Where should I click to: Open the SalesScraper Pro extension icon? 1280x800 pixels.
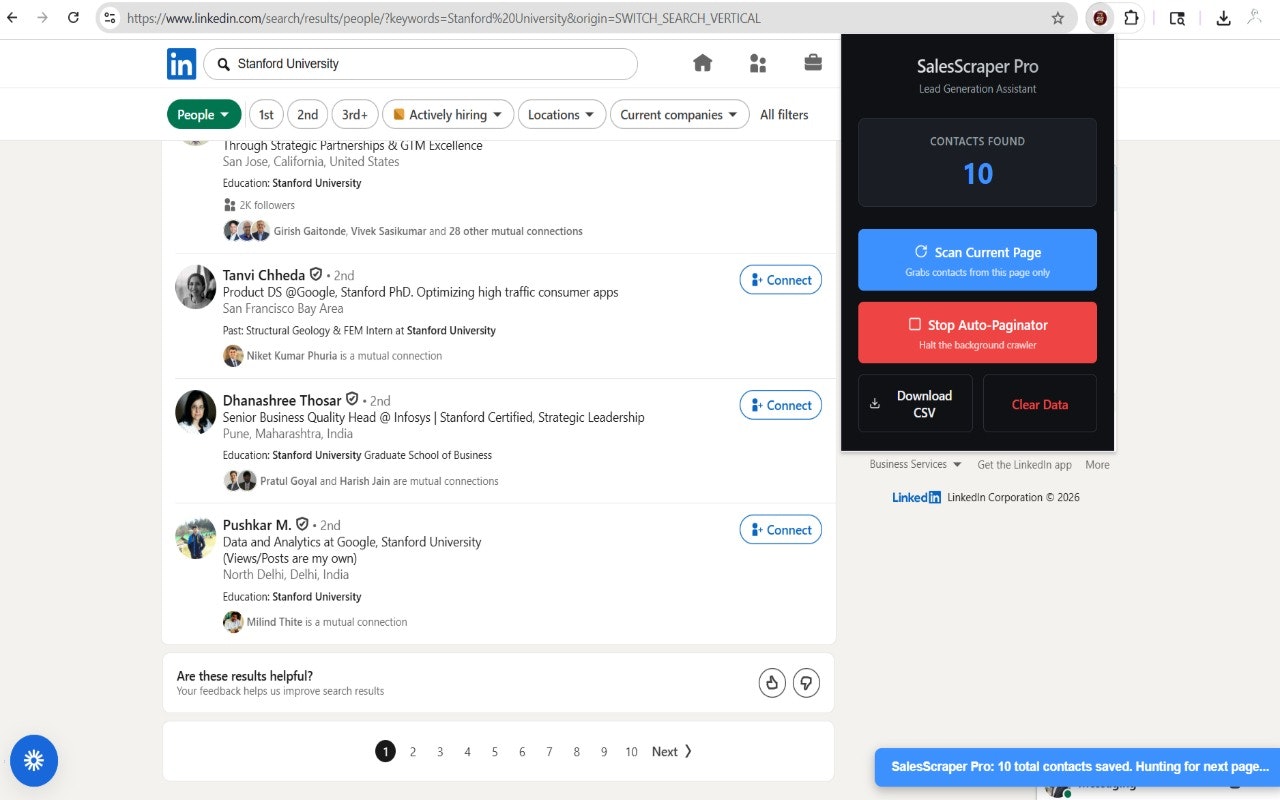pyautogui.click(x=1100, y=18)
